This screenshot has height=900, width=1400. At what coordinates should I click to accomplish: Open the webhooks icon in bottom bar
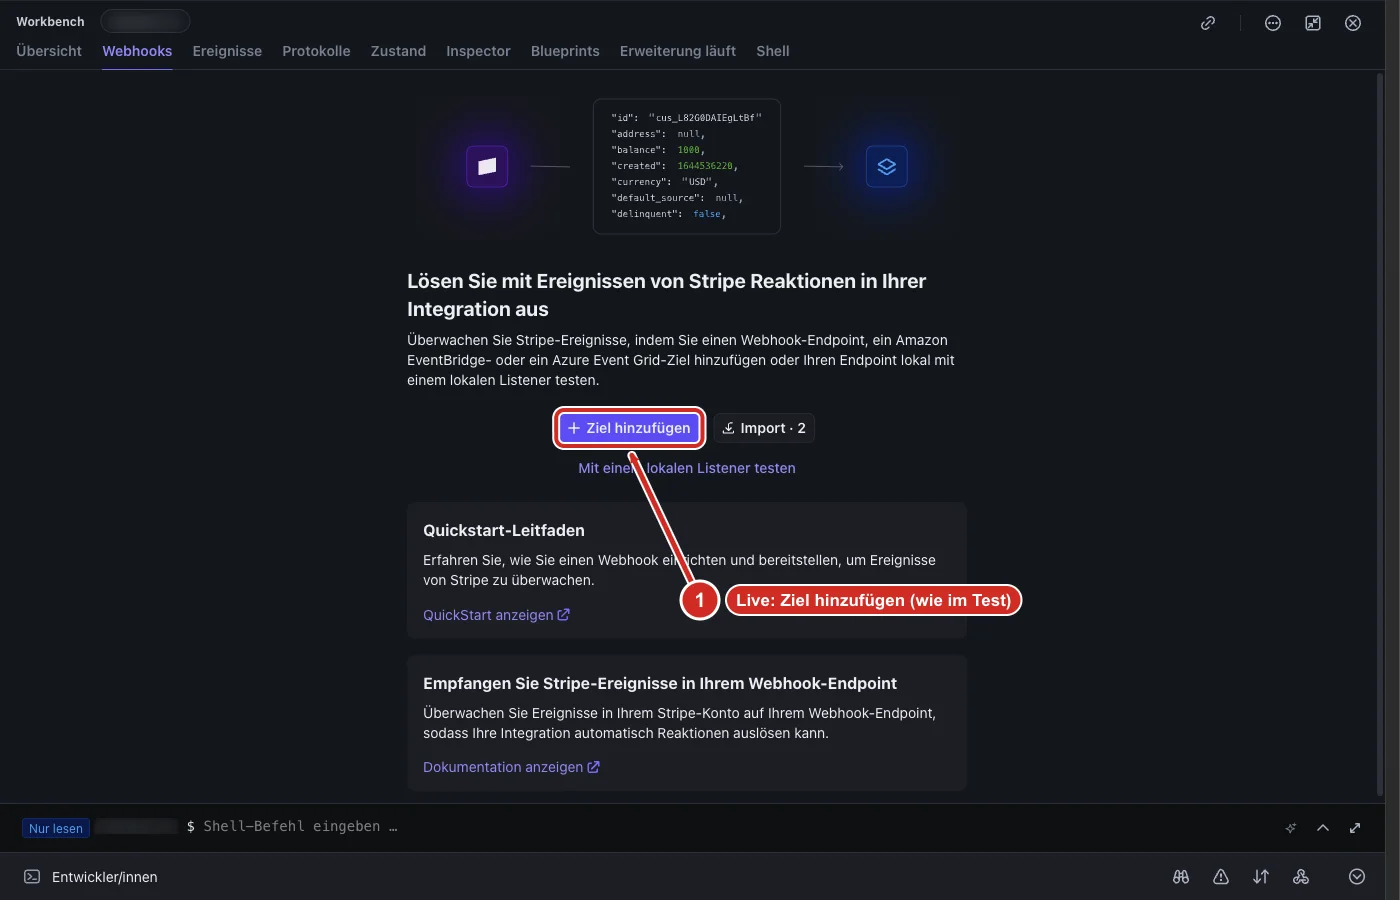(1301, 877)
